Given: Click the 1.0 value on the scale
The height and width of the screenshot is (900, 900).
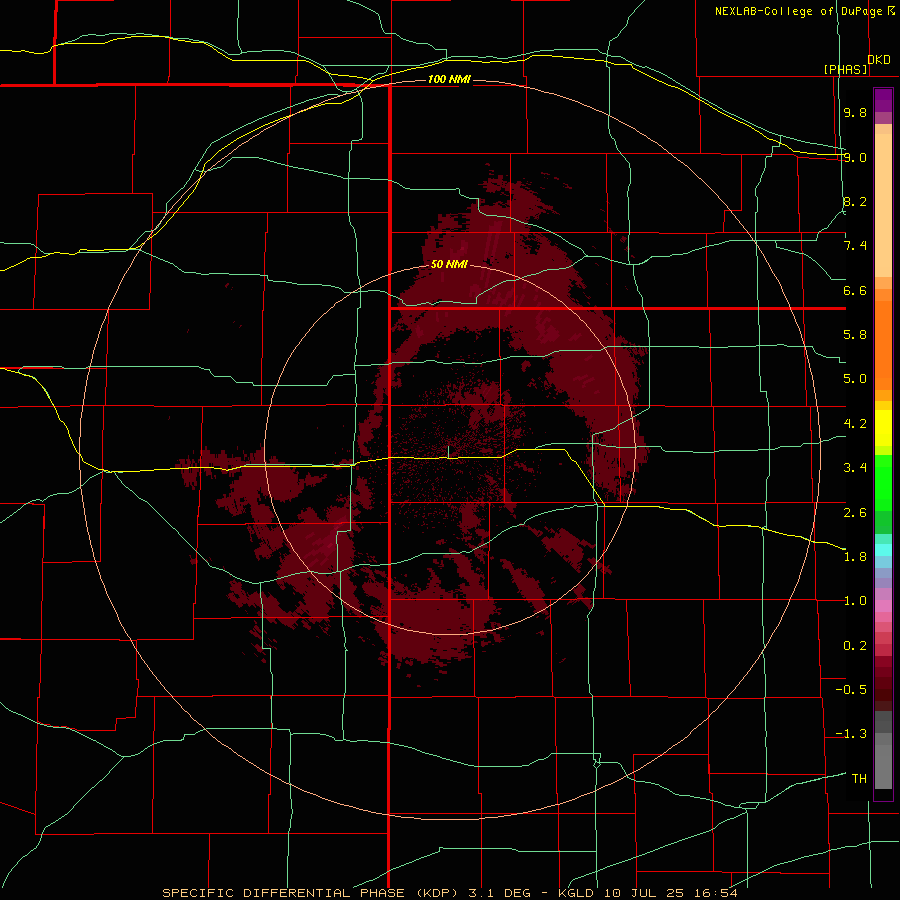Looking at the screenshot, I should (855, 601).
